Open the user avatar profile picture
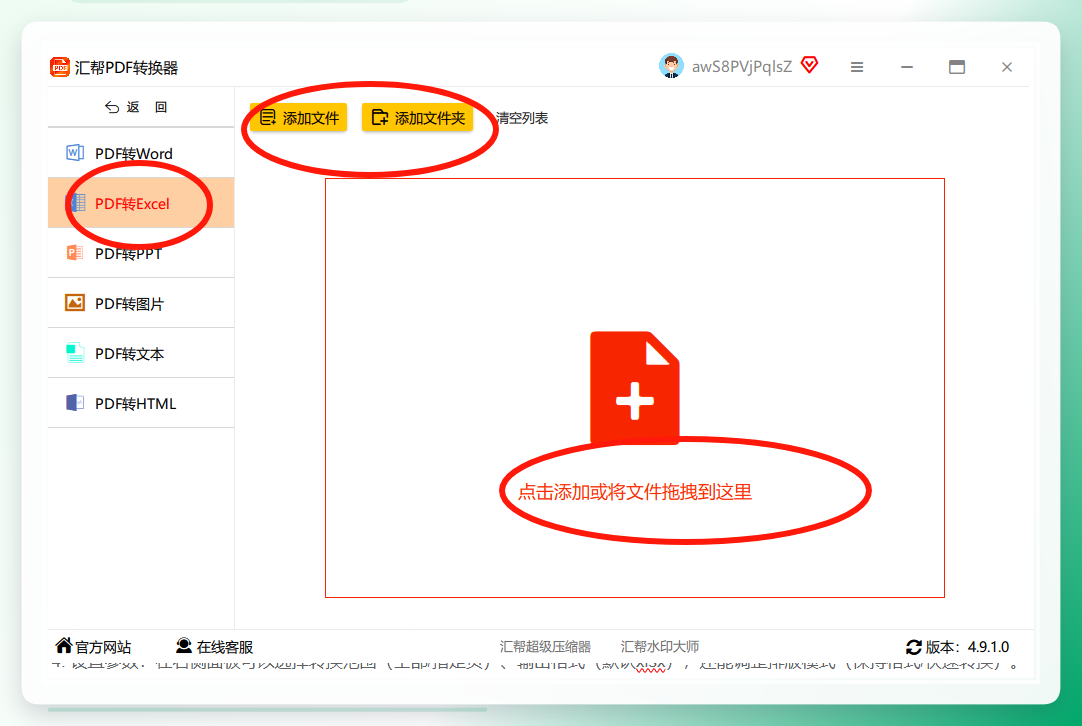The image size is (1082, 726). (671, 66)
